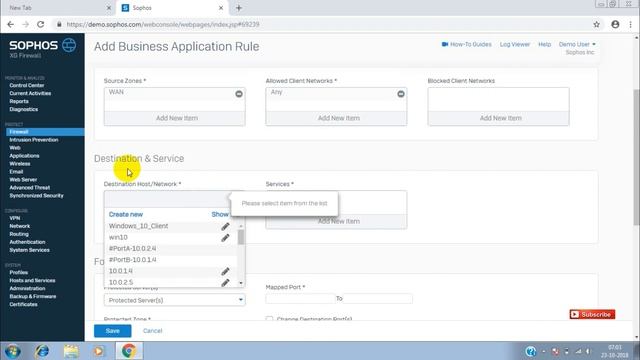Viewport: 640px width, 360px height.
Task: Open the Log Viewer link
Action: click(x=515, y=44)
